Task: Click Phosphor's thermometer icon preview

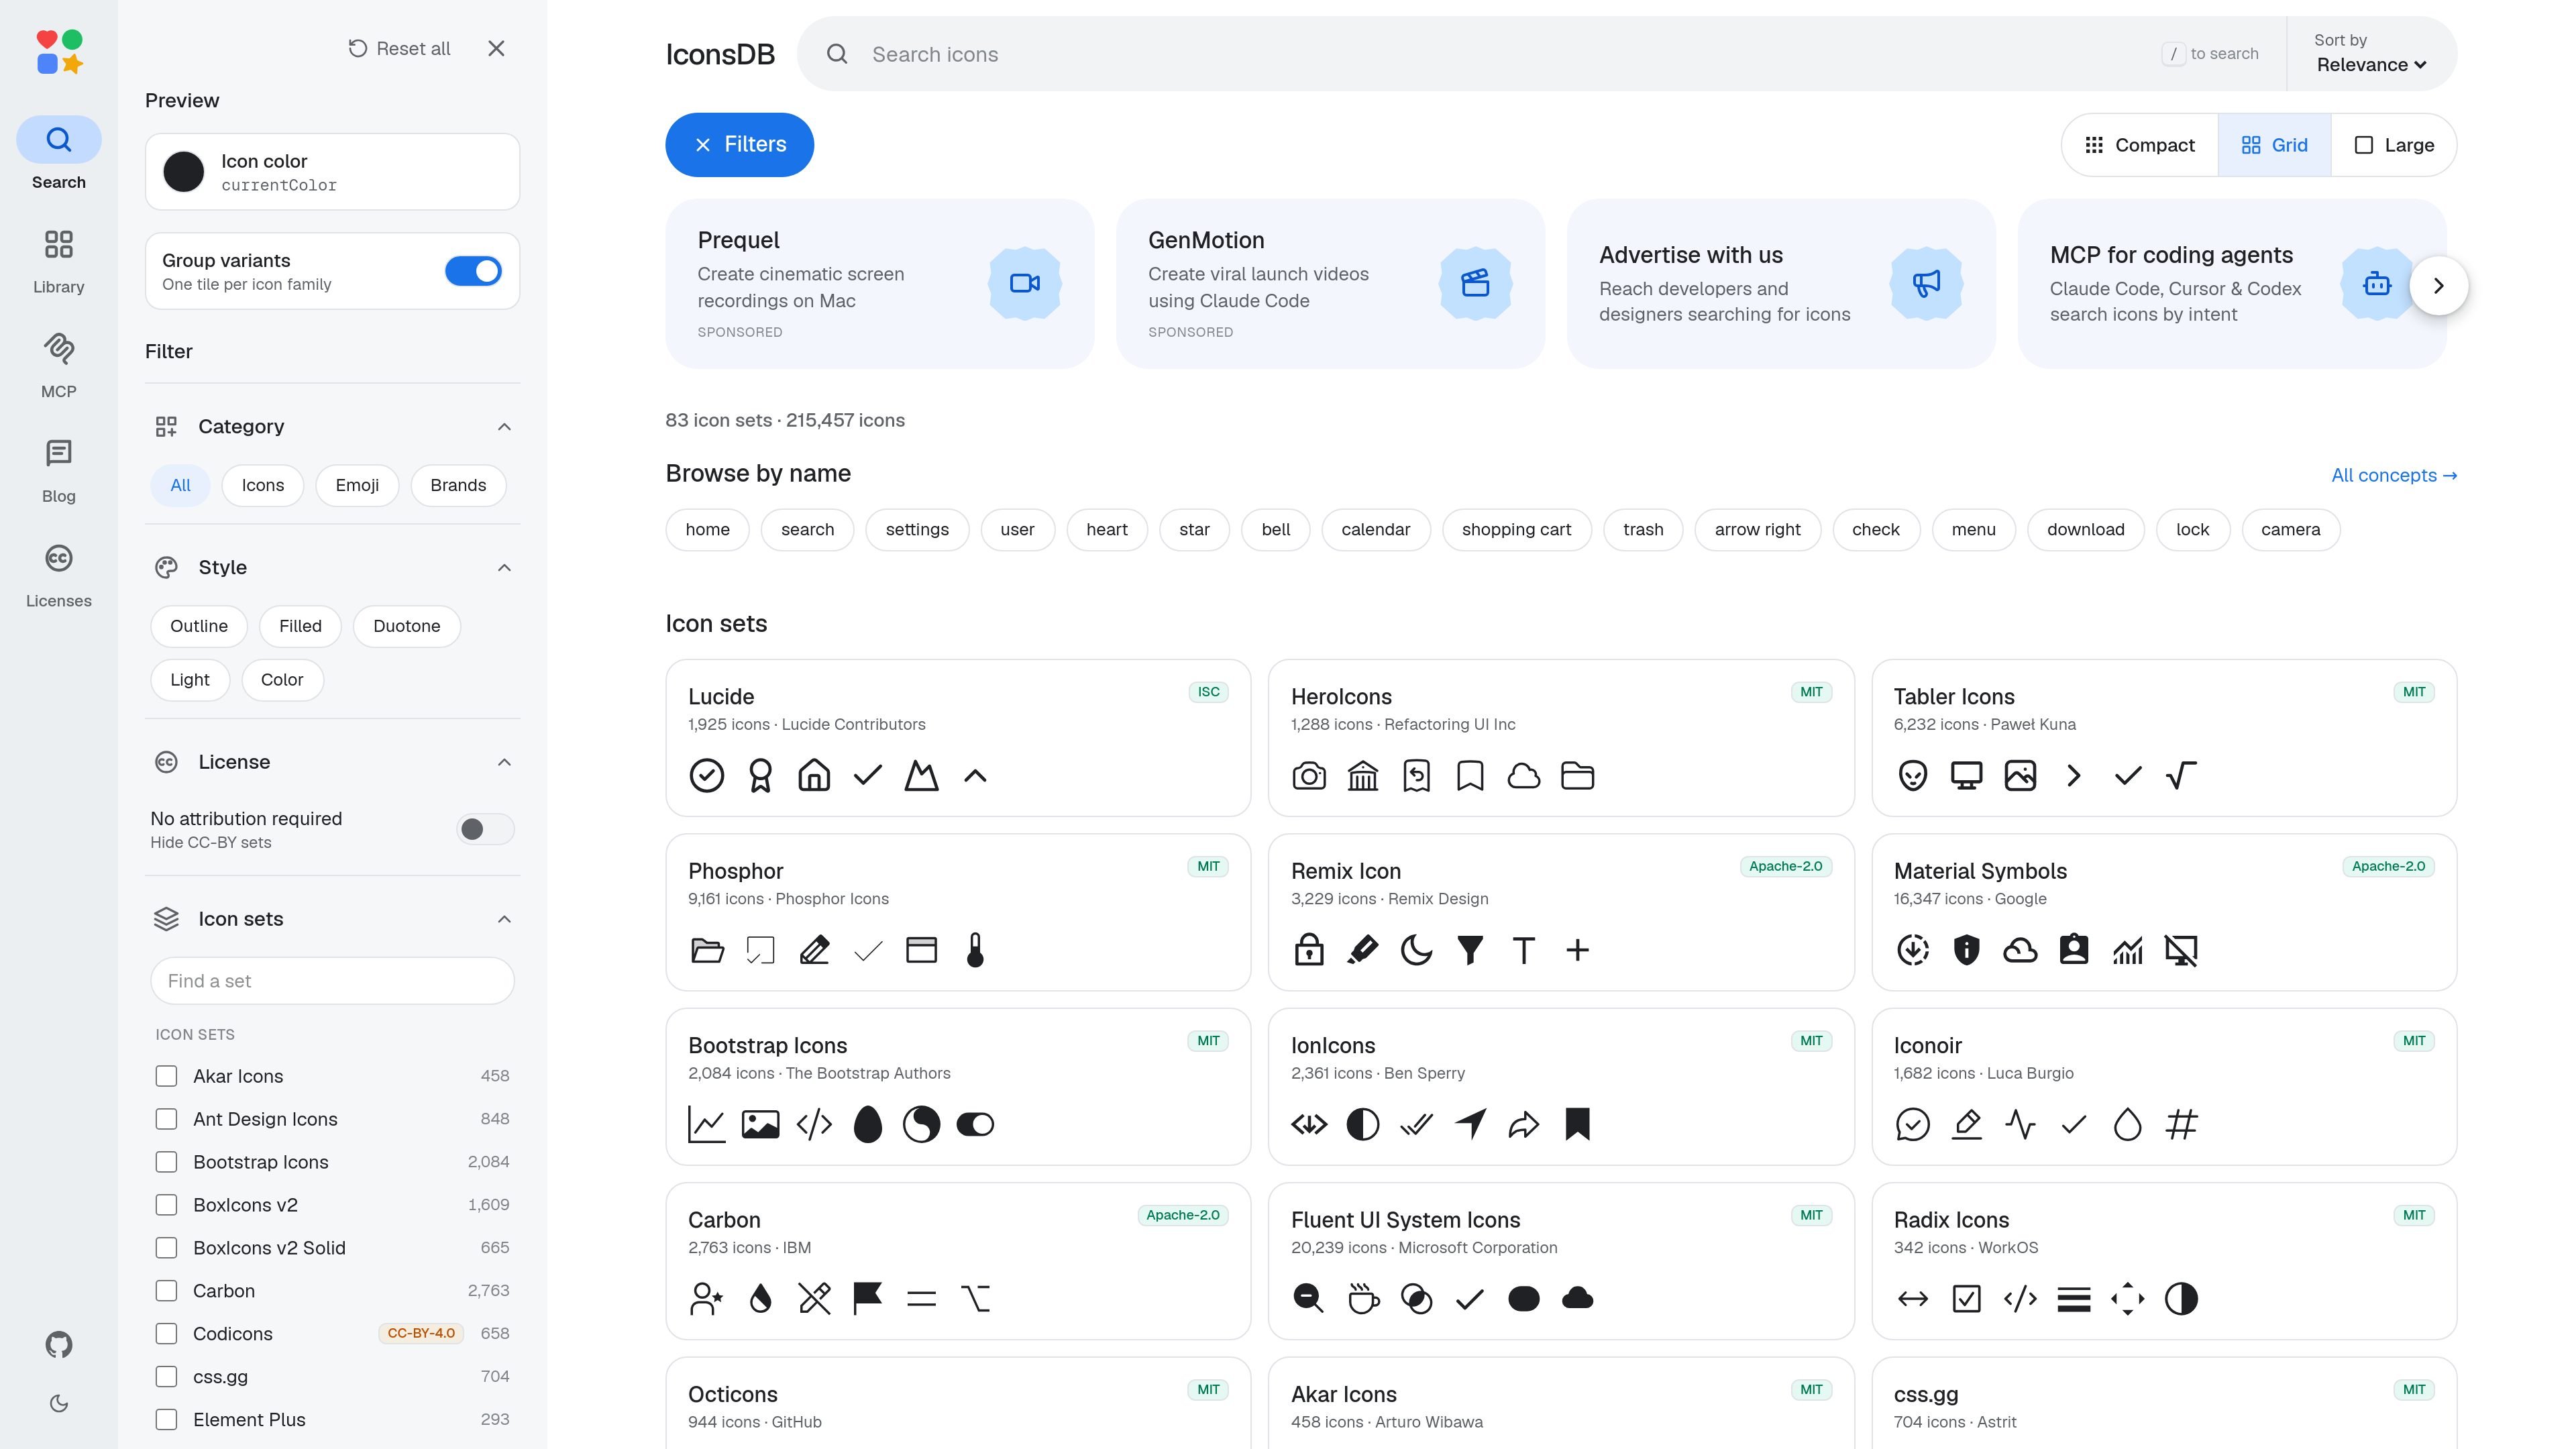Action: click(x=975, y=950)
